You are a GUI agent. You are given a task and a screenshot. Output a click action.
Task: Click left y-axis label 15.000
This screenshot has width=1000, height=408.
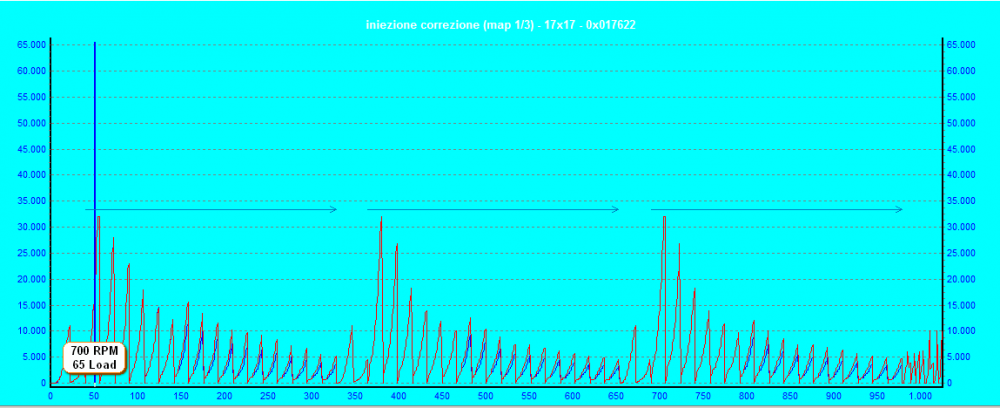point(31,305)
